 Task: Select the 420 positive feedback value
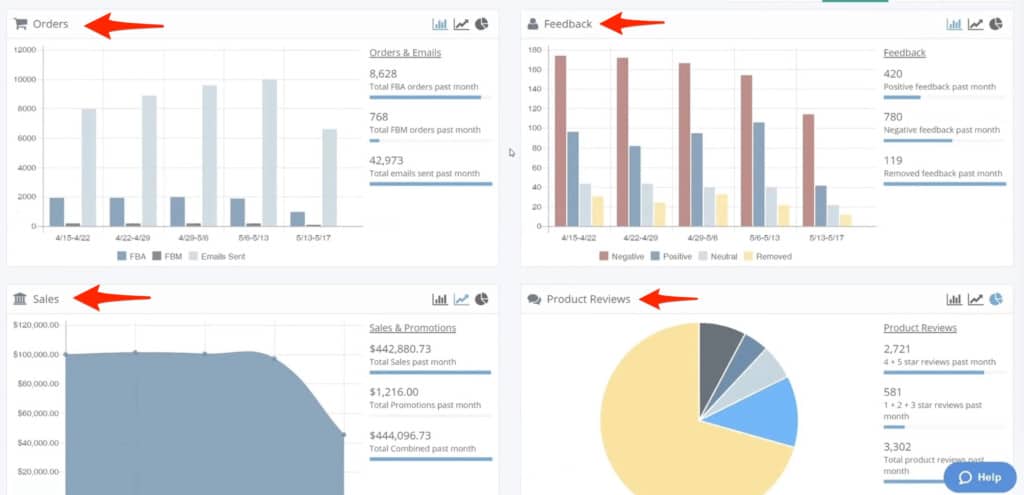tap(893, 74)
